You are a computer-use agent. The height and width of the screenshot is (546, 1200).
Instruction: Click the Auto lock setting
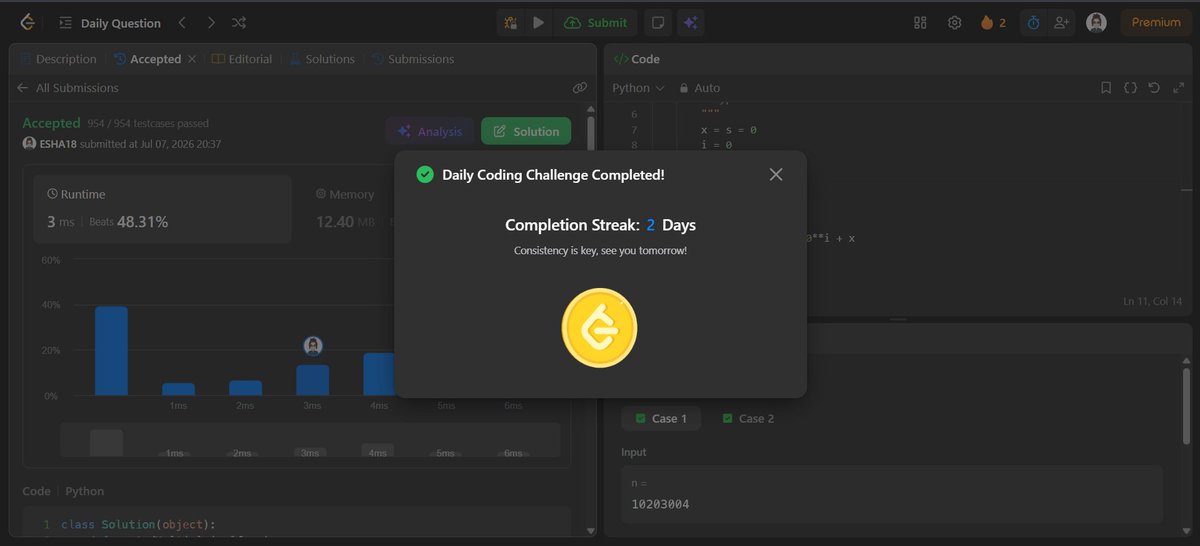[x=699, y=88]
